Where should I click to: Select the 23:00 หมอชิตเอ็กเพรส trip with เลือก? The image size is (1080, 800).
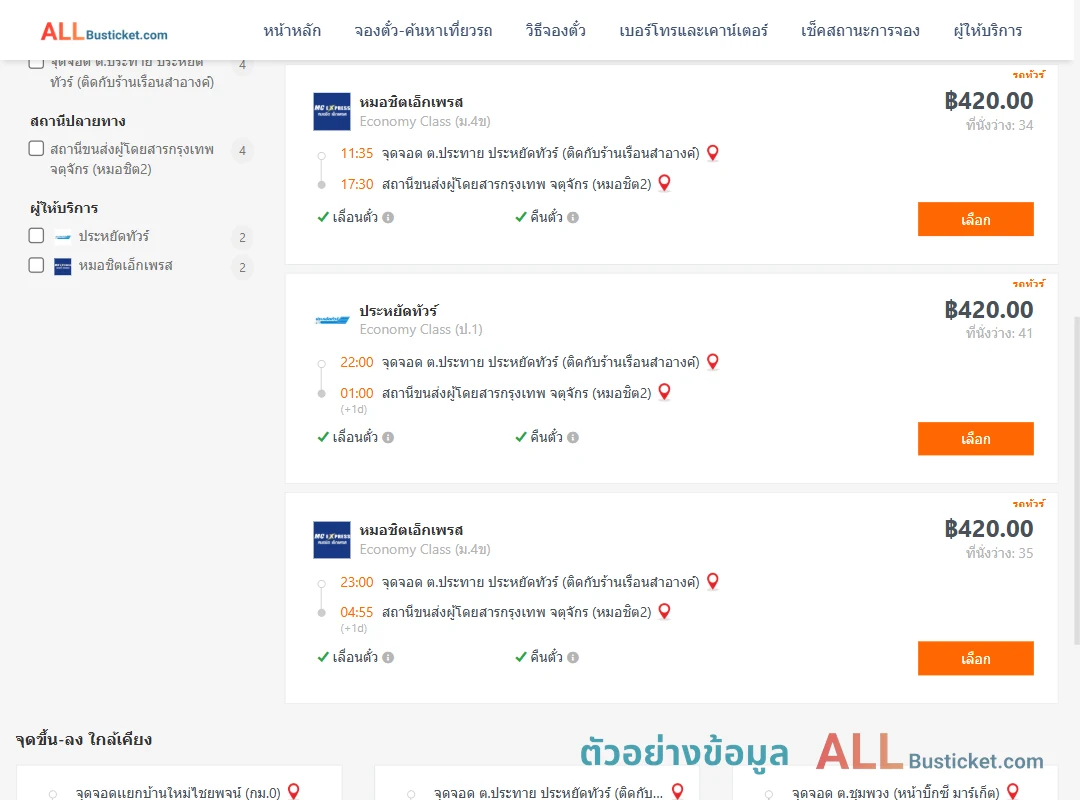975,659
